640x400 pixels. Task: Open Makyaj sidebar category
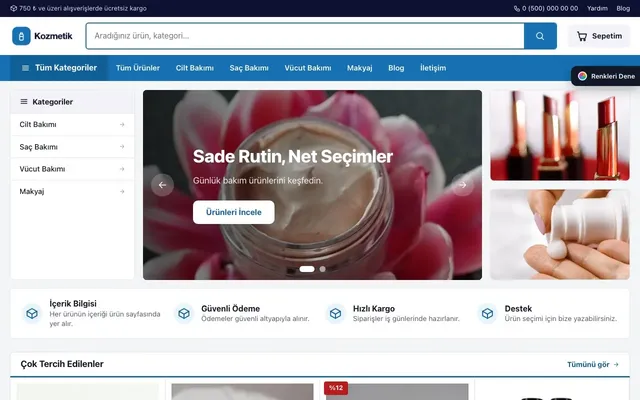pos(72,191)
